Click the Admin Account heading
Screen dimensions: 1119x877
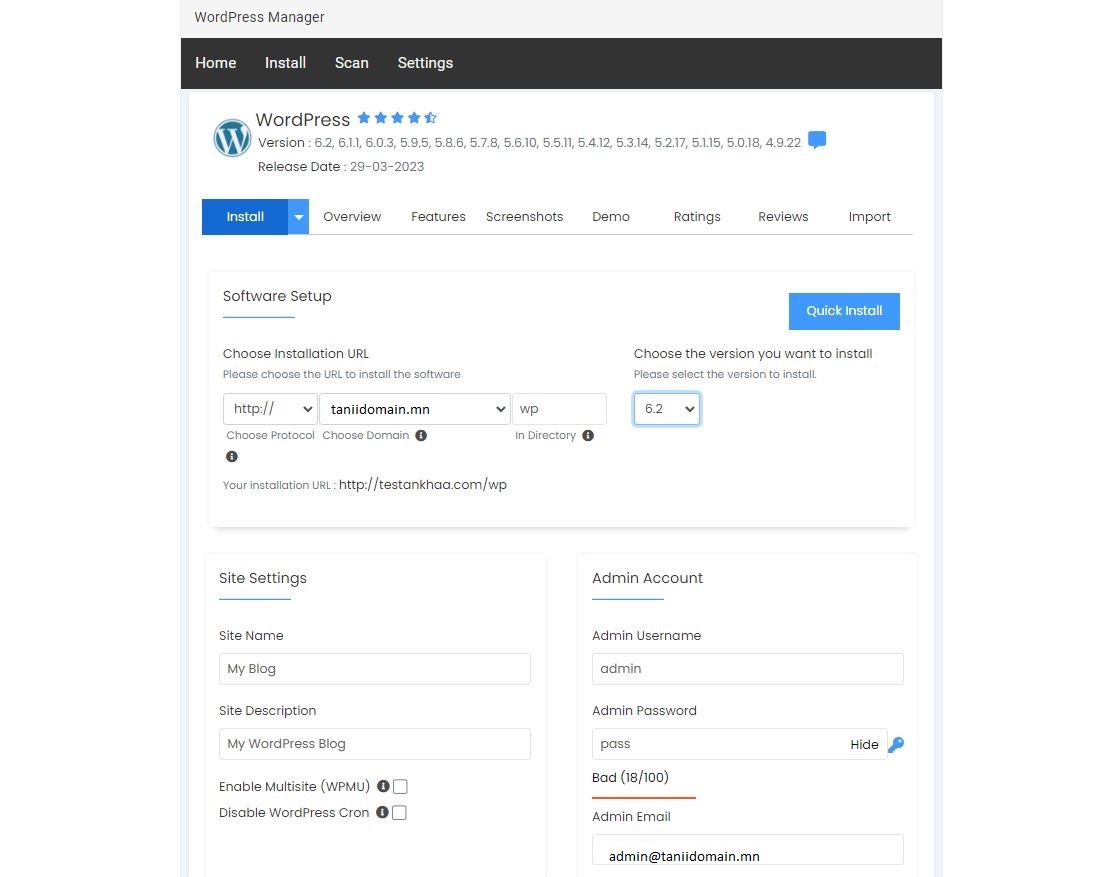647,578
